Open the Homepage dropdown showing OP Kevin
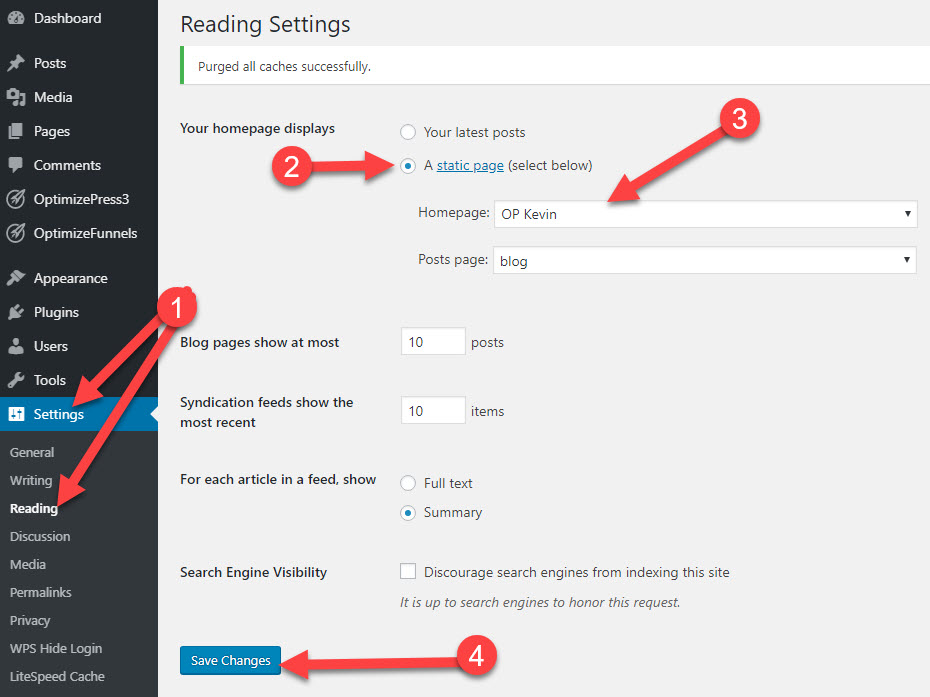This screenshot has width=930, height=697. click(705, 214)
